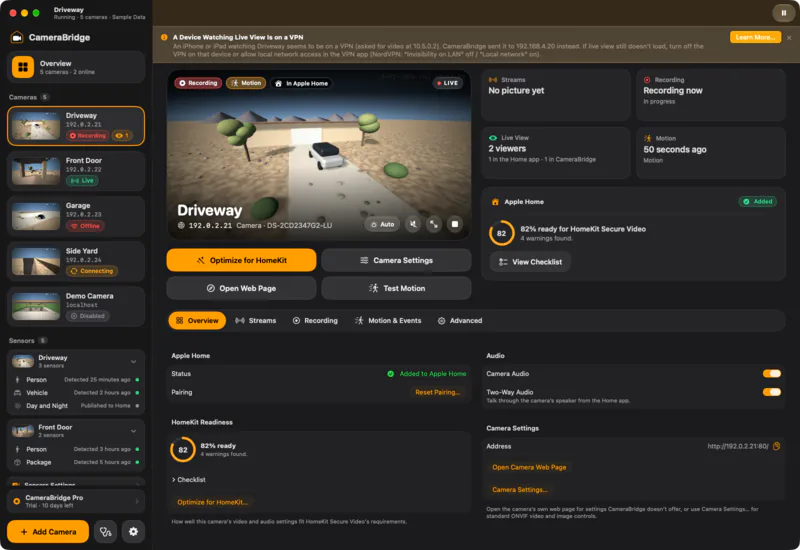
Task: Switch to the Recording tab
Action: [315, 320]
